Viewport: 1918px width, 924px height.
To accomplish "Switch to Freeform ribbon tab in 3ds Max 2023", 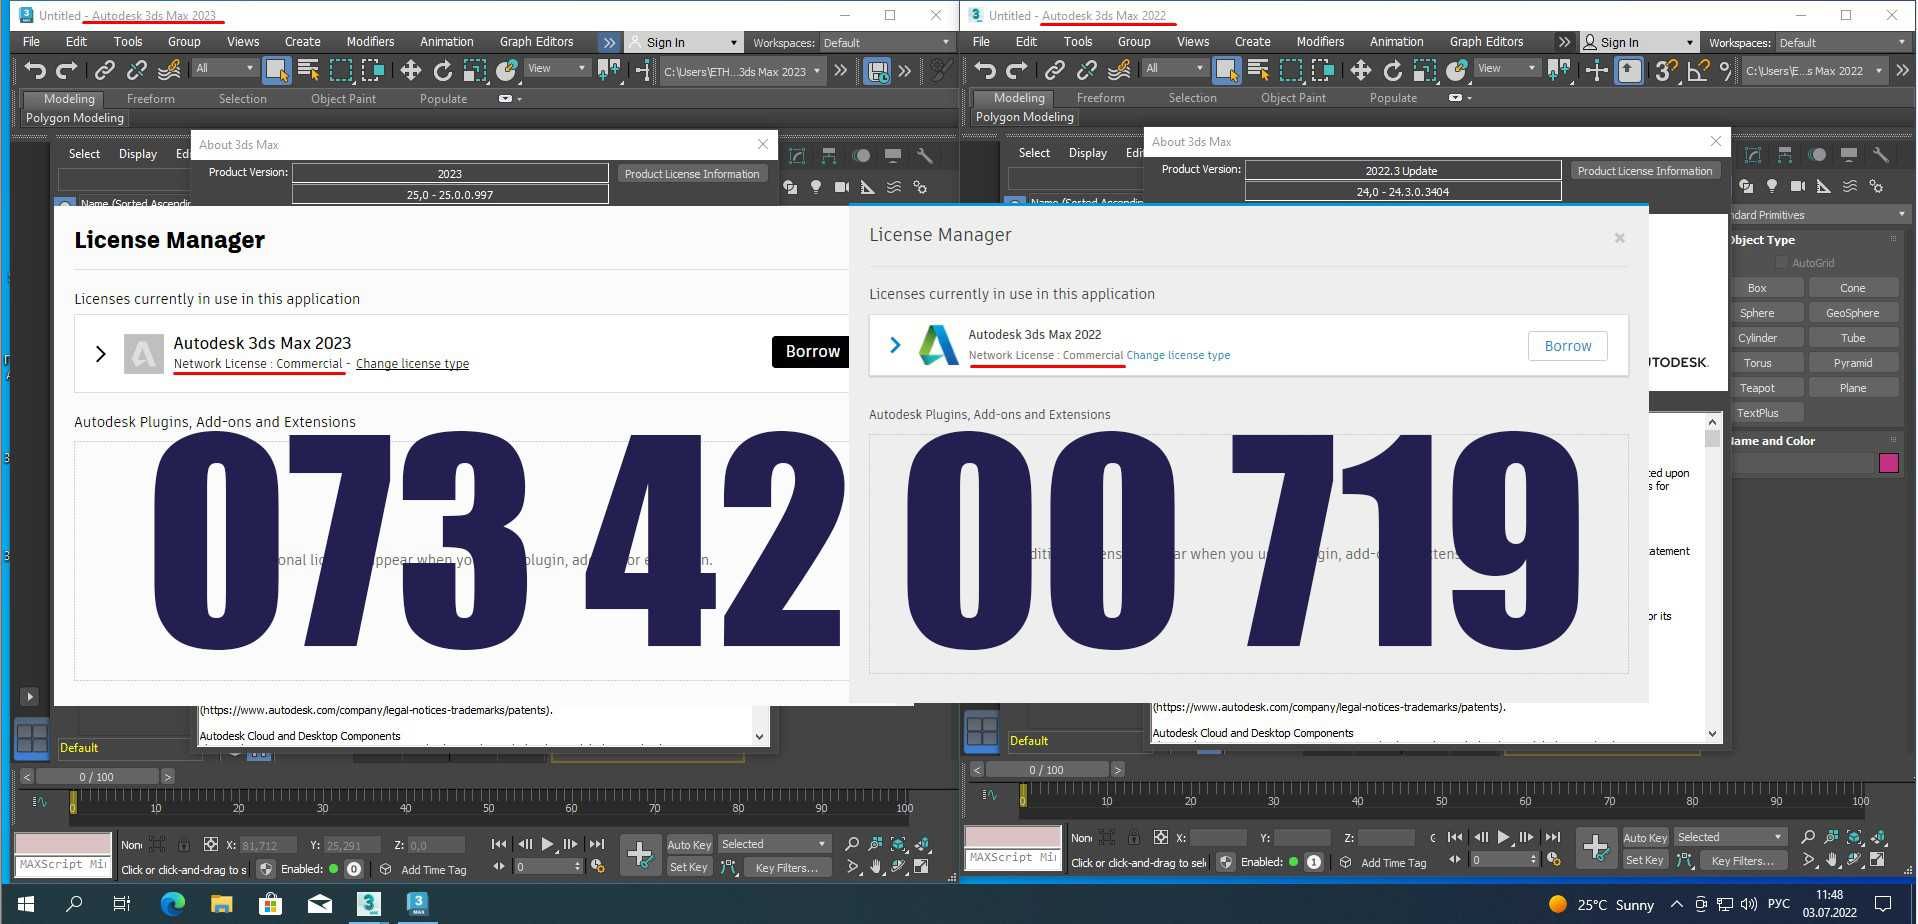I will click(x=151, y=99).
